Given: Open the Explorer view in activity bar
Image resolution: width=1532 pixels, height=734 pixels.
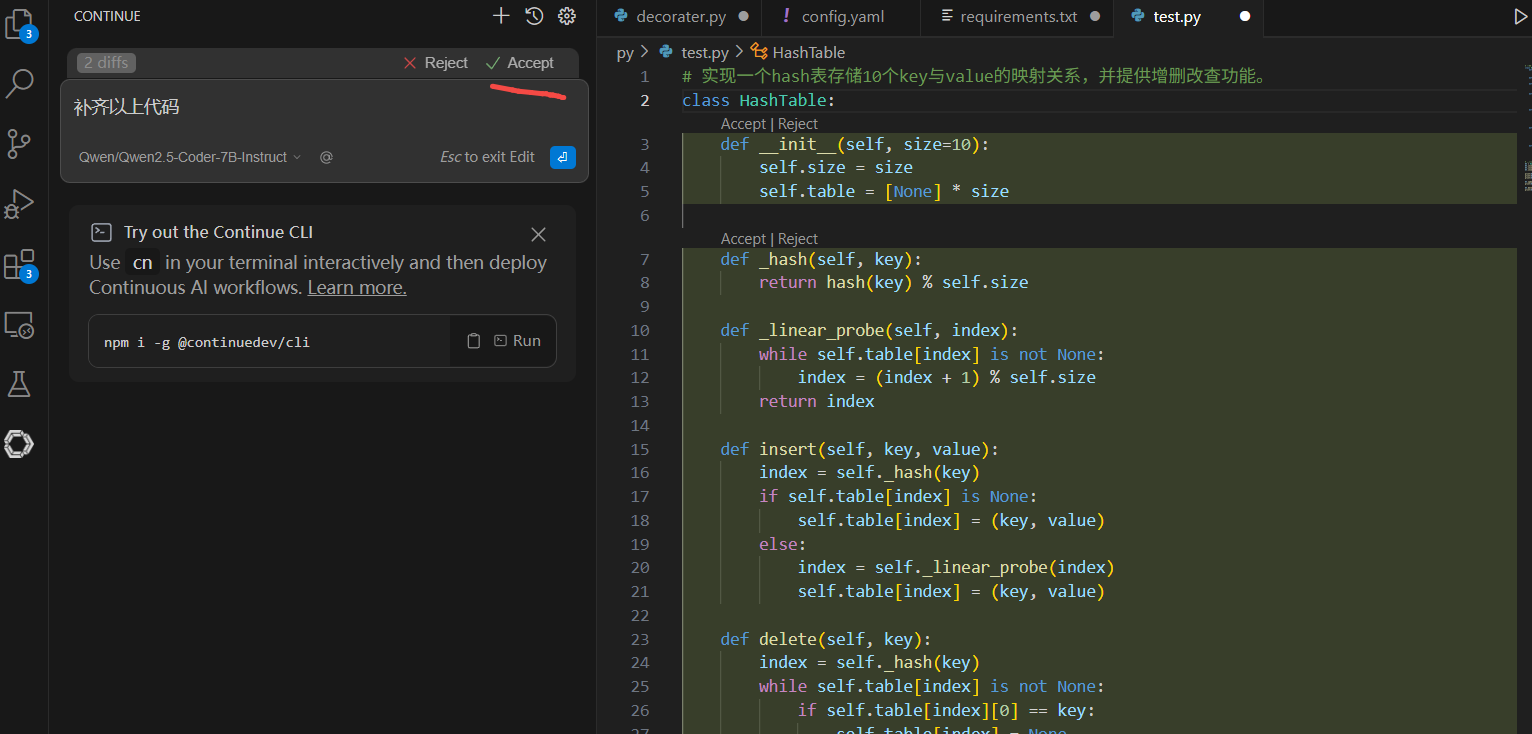Looking at the screenshot, I should click(x=20, y=24).
